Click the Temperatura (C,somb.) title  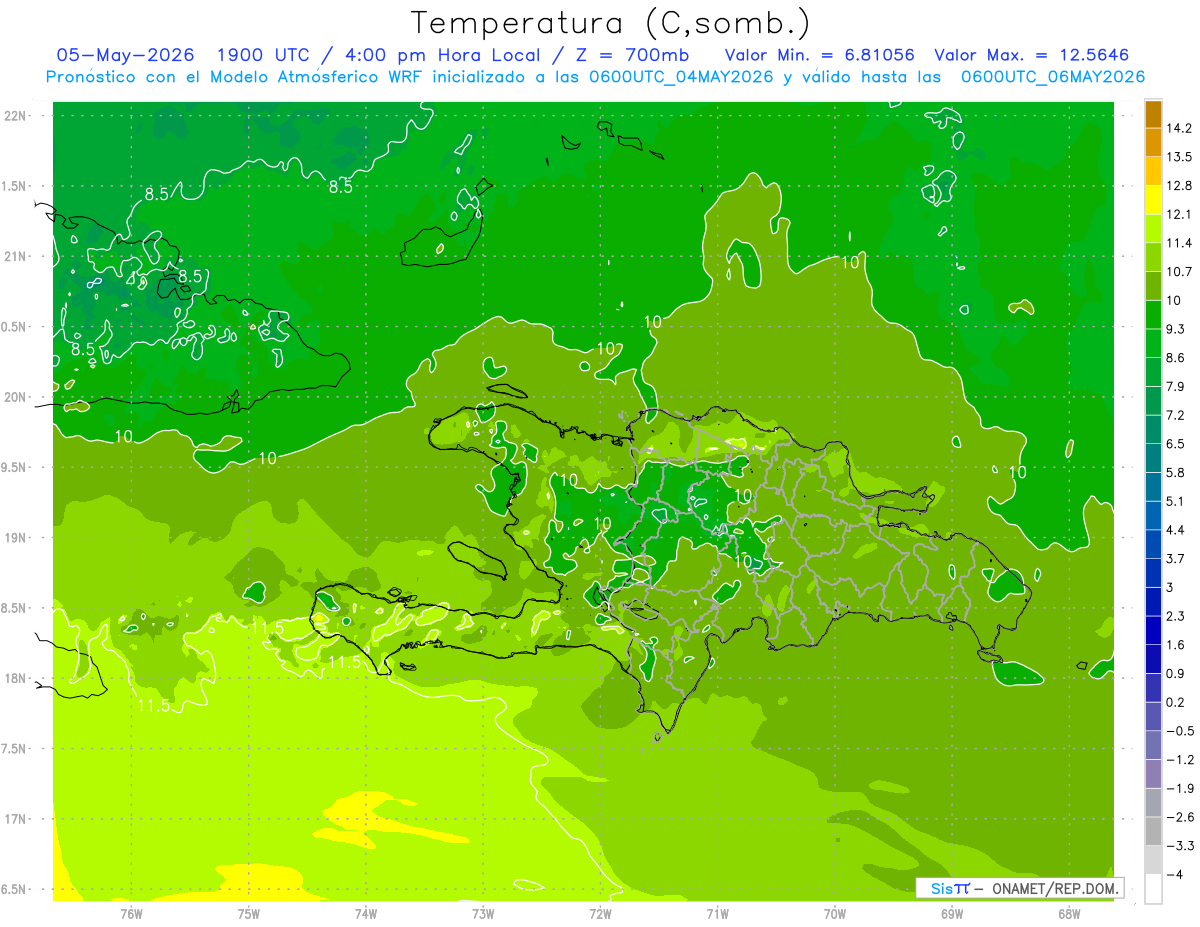(x=611, y=22)
